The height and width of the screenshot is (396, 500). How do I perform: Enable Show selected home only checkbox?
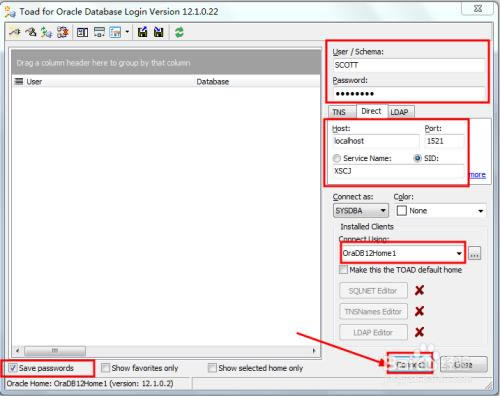click(x=212, y=368)
